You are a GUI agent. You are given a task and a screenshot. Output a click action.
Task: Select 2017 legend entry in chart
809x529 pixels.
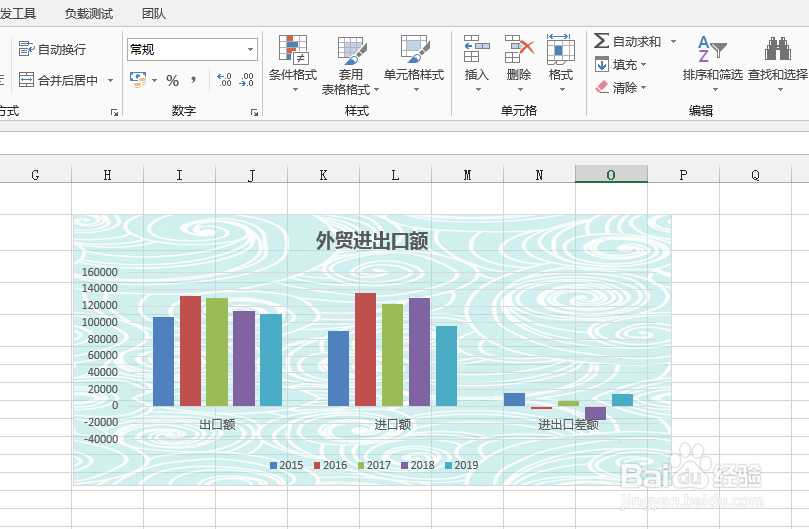pos(374,465)
